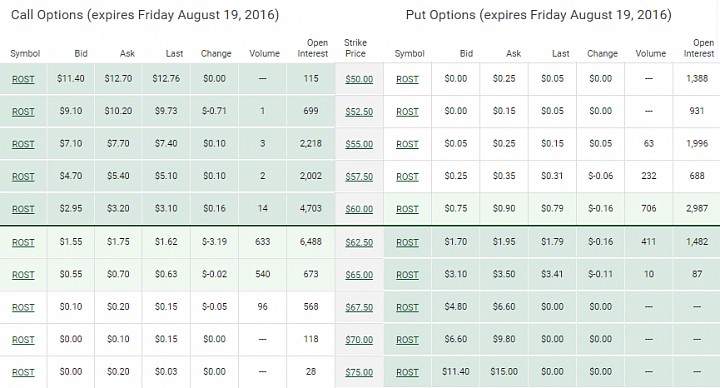The width and height of the screenshot is (720, 388).
Task: Select put open interest 2,987 cell
Action: tap(697, 208)
